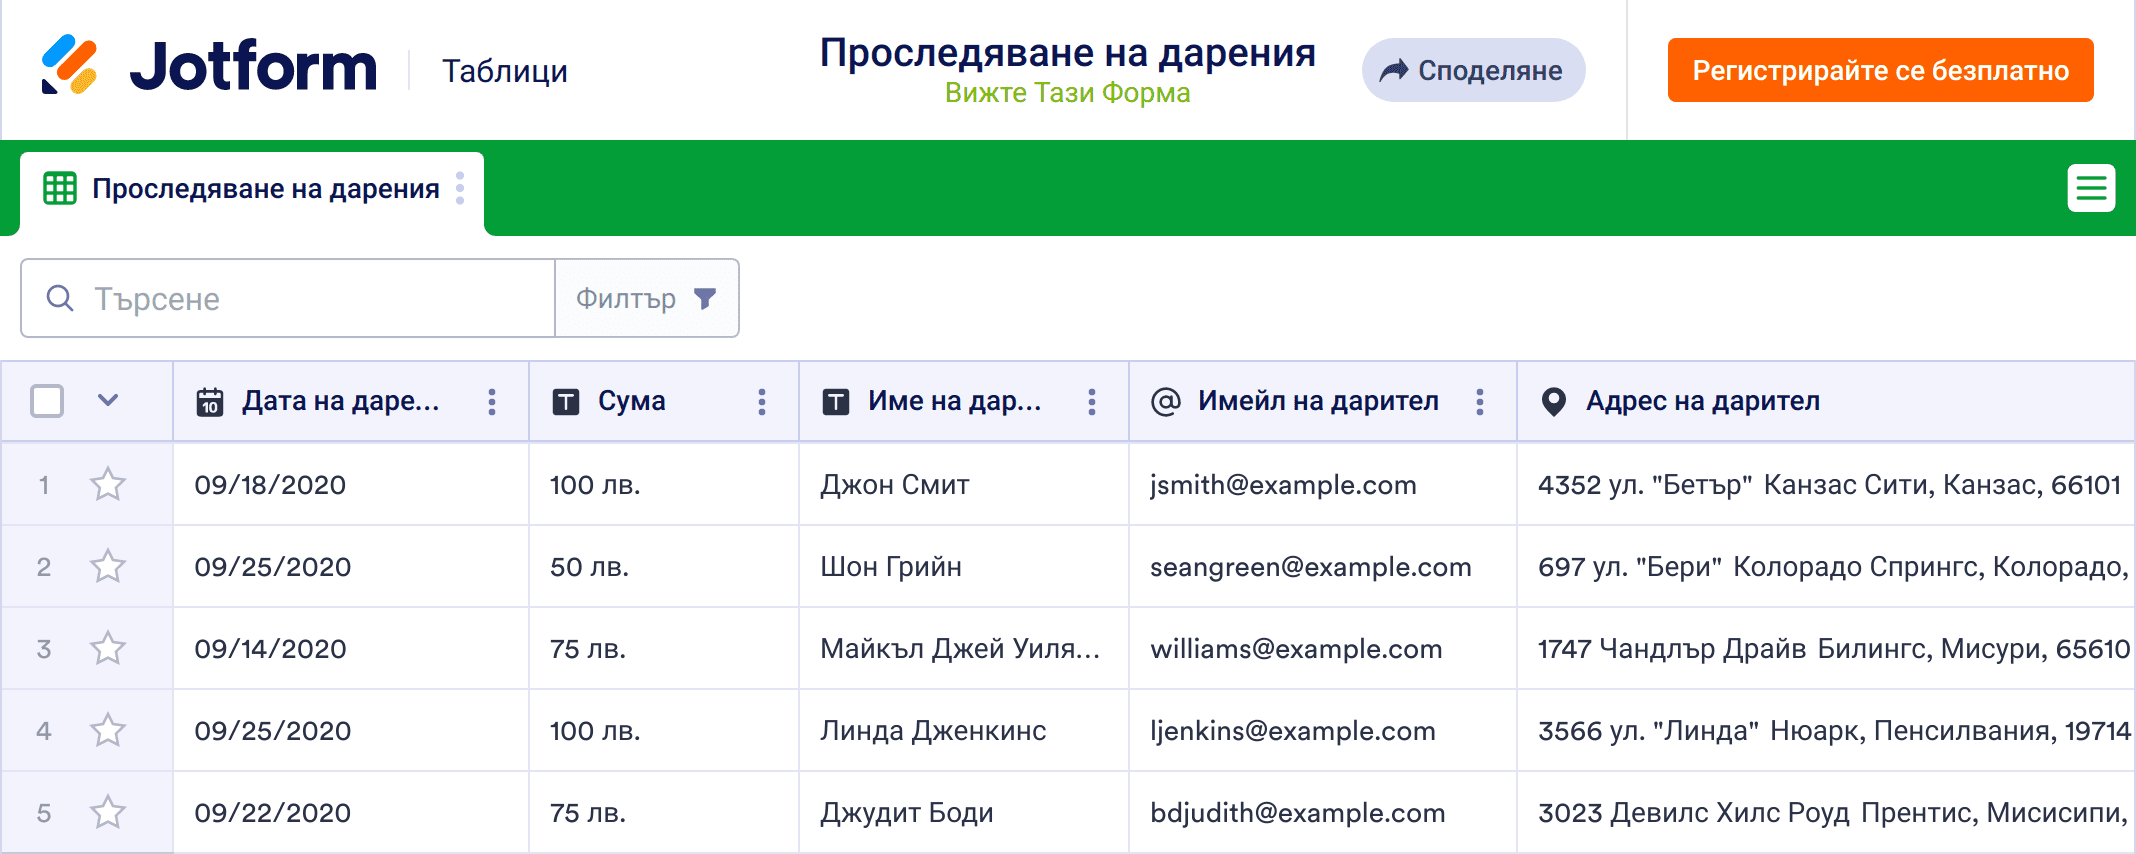Click the Споделяне share button

click(x=1473, y=70)
